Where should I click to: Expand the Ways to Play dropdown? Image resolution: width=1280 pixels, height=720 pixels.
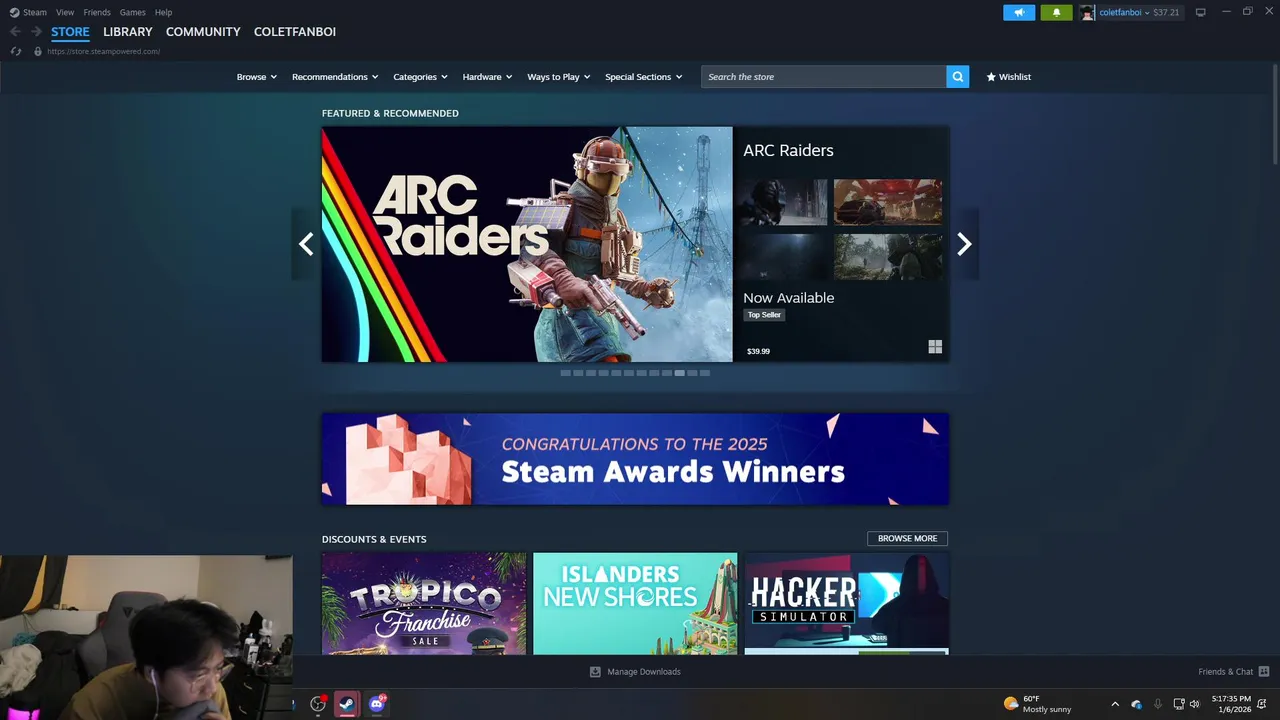pos(559,77)
